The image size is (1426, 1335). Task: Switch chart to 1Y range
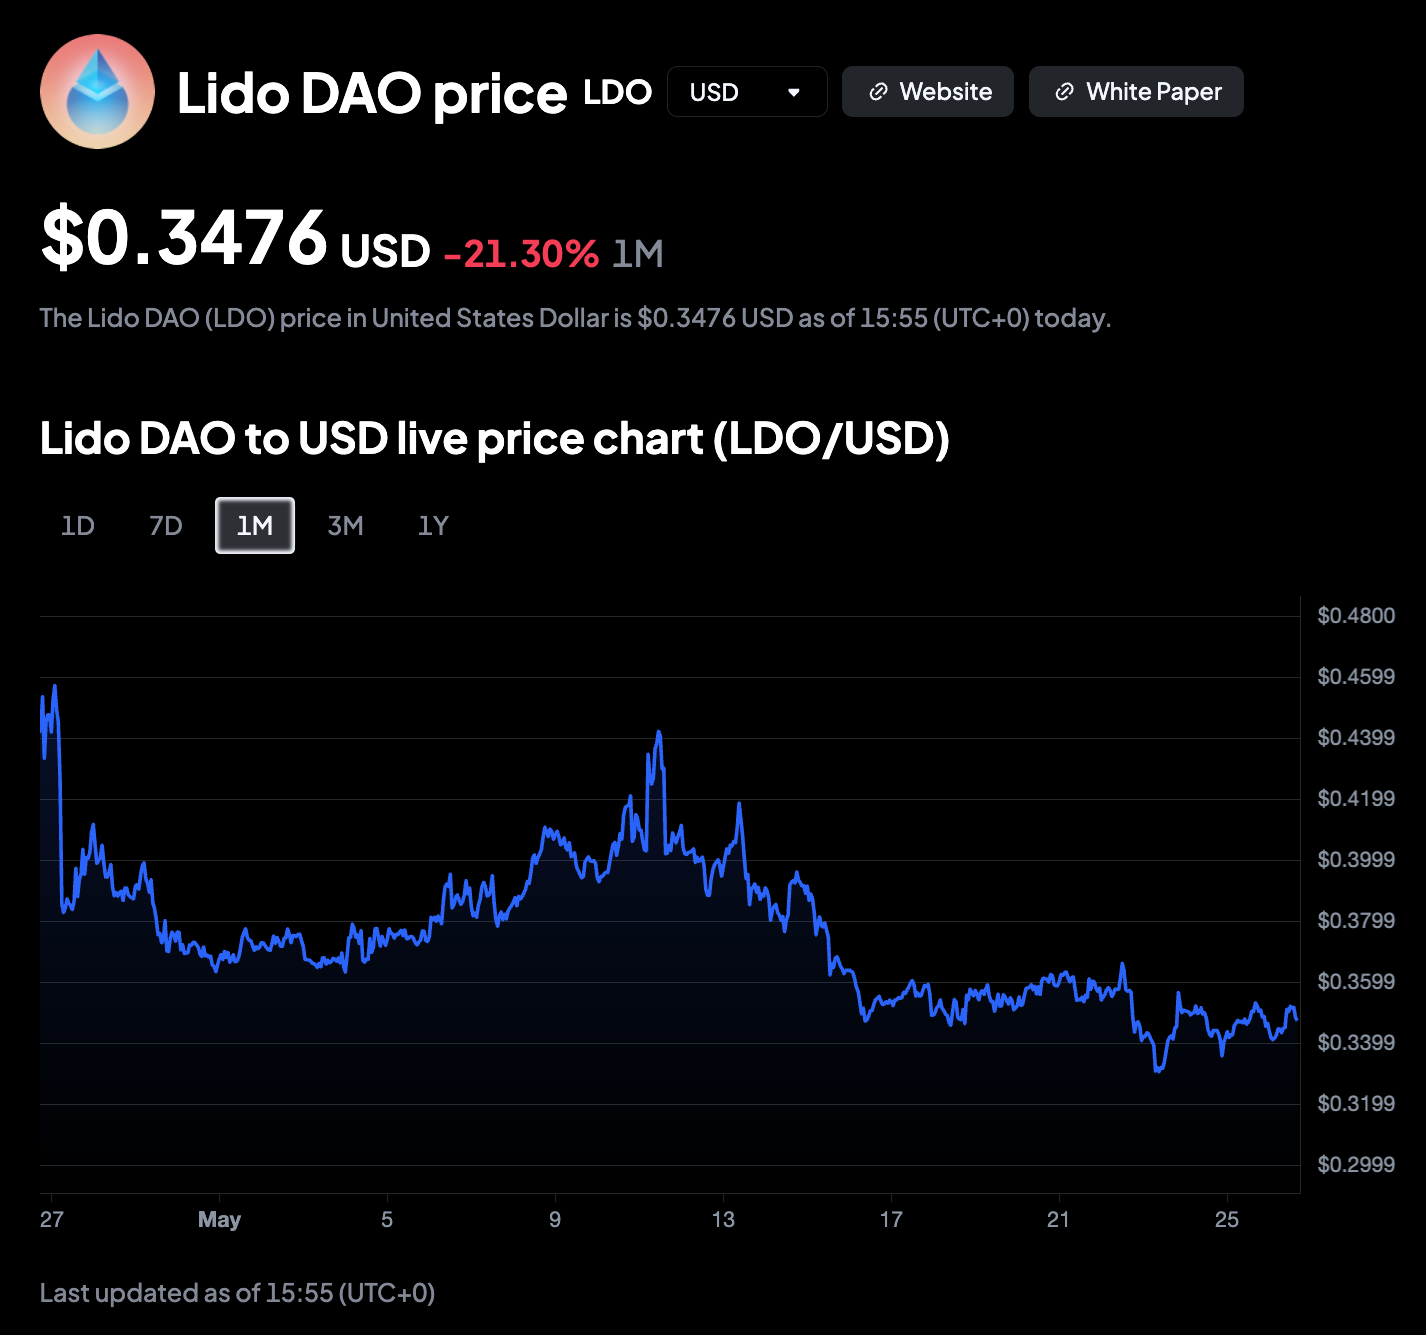[433, 525]
